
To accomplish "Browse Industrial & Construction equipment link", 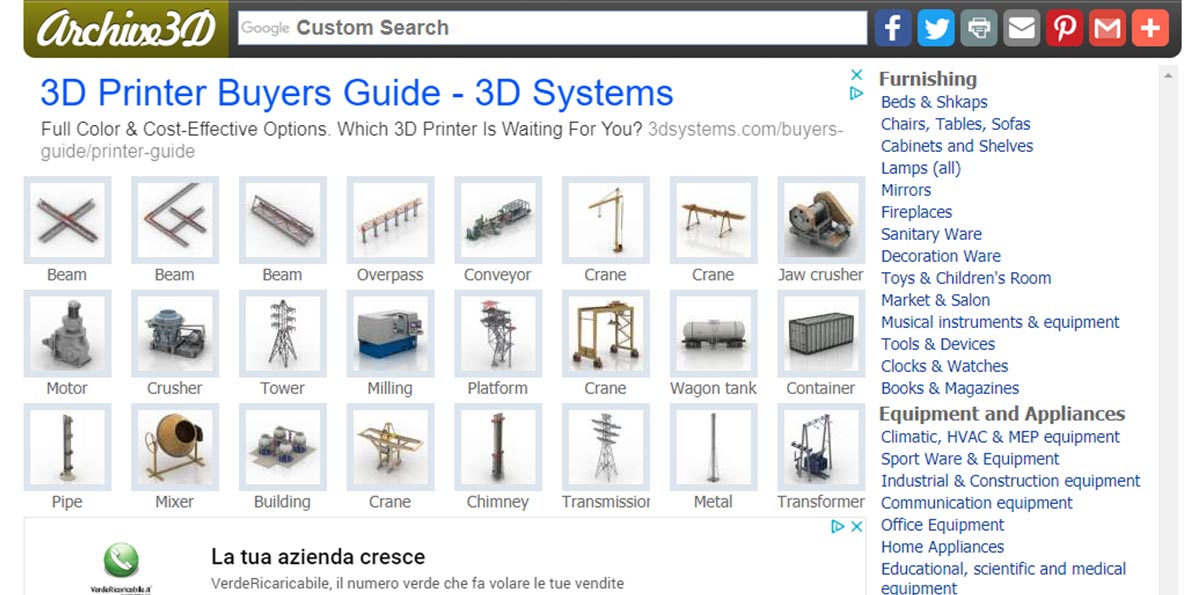I will point(1010,481).
